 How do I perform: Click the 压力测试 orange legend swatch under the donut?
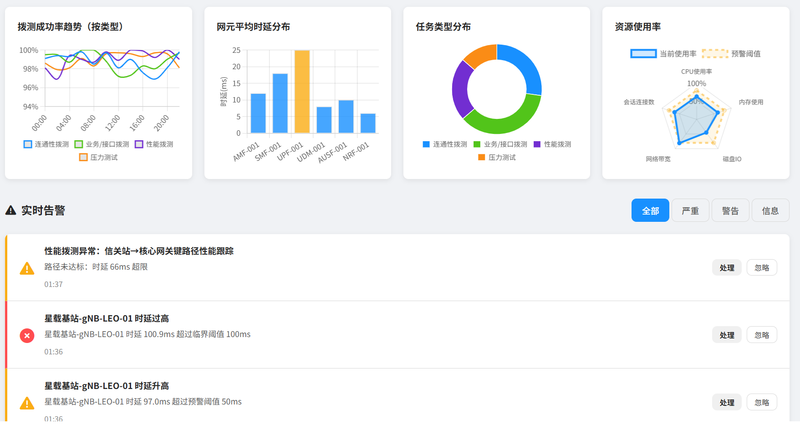tap(481, 157)
